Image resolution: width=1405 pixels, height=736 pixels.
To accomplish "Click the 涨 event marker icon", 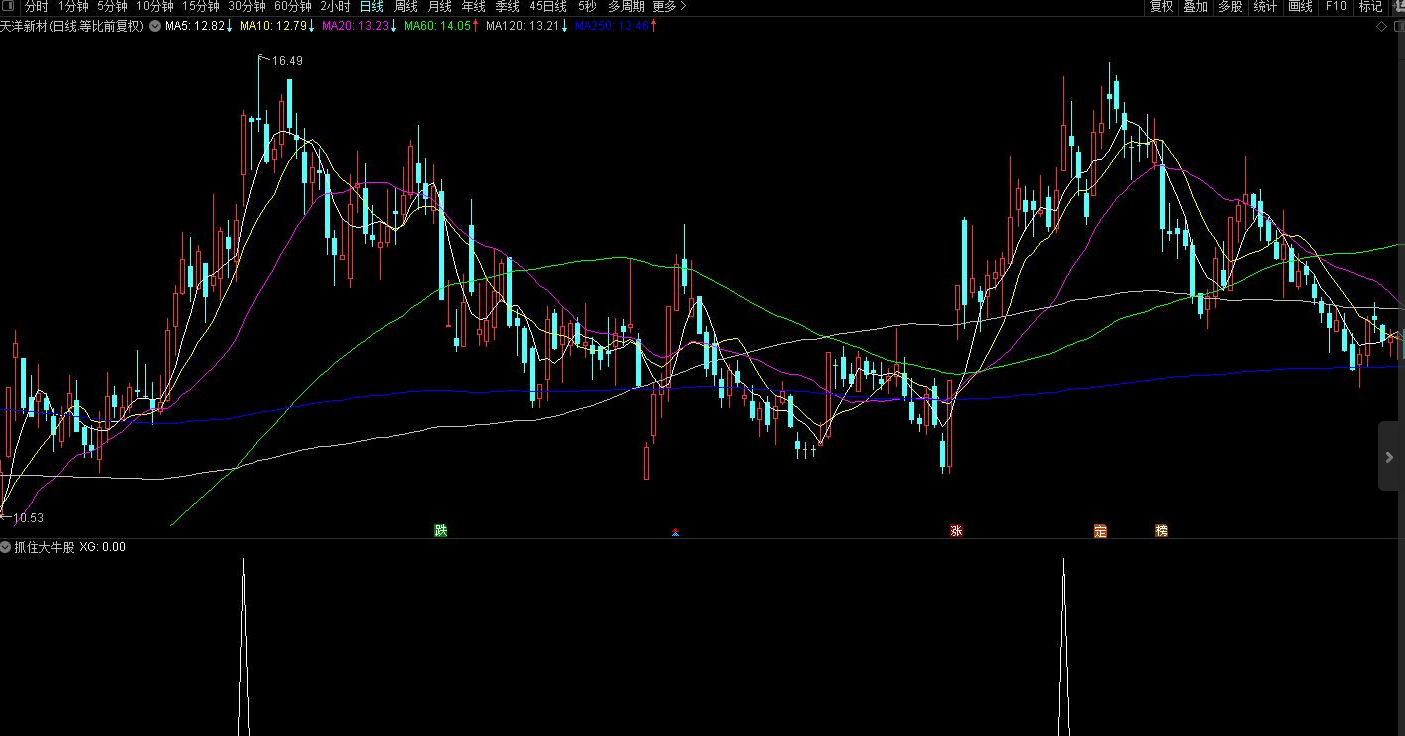I will (956, 530).
